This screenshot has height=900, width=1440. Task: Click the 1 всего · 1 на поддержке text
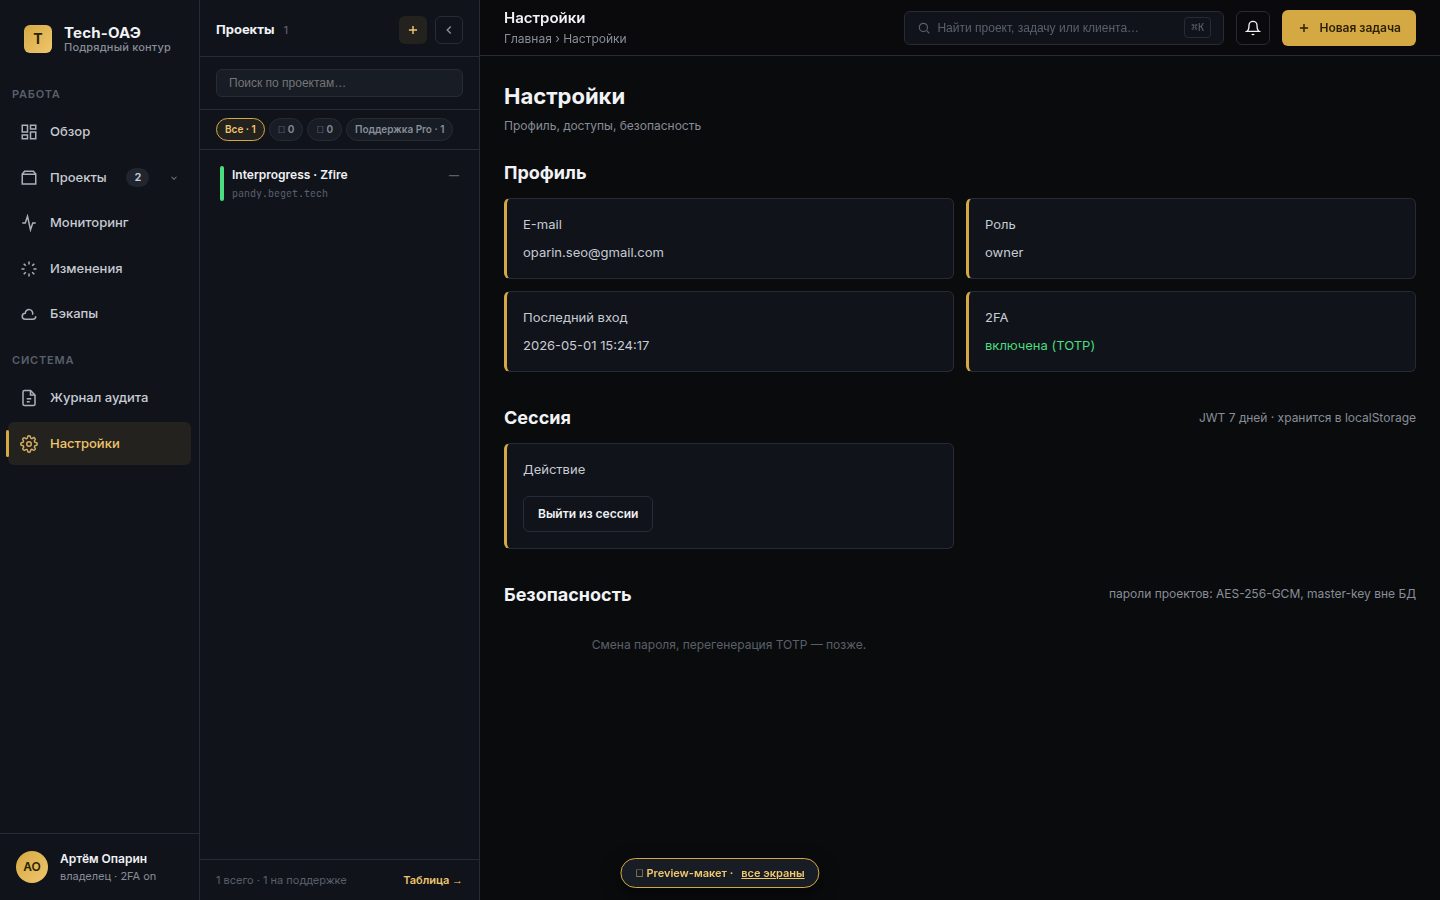[x=281, y=881]
